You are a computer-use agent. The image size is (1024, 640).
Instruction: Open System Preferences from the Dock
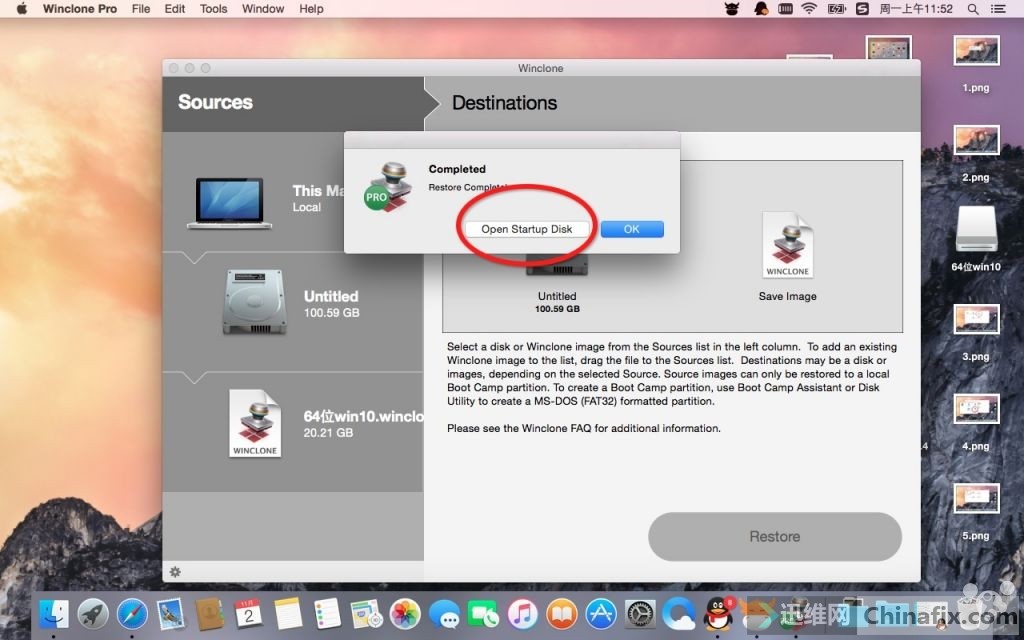(x=640, y=615)
